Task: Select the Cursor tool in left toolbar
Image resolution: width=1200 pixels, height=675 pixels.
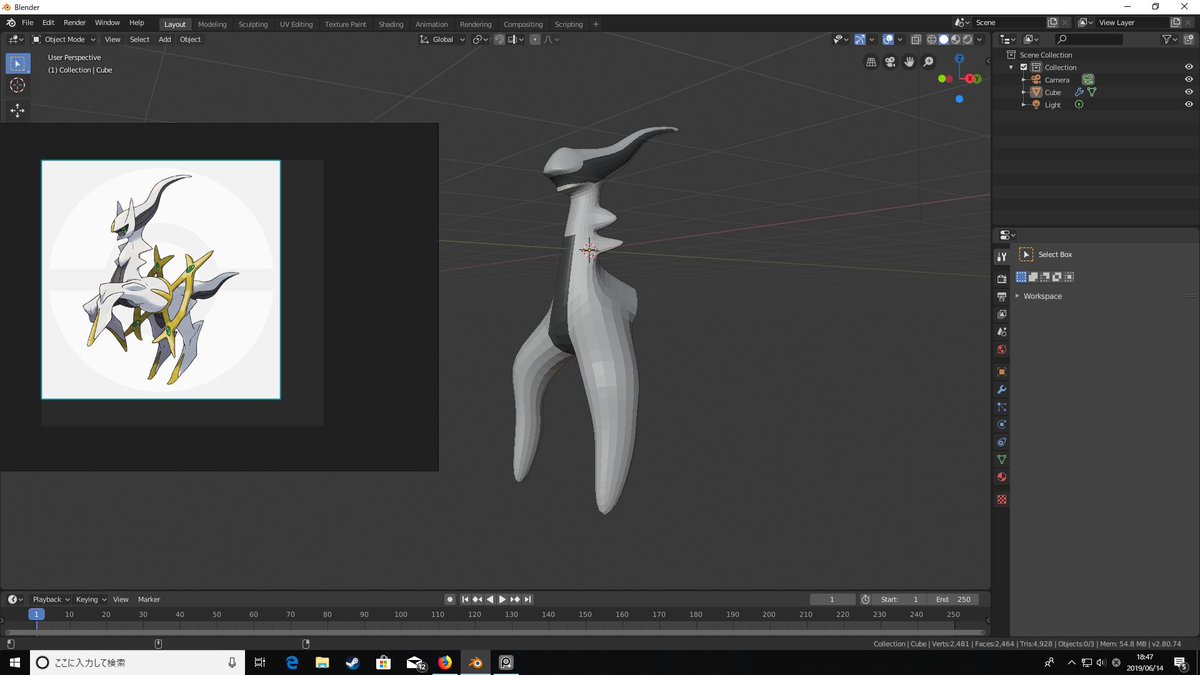Action: (x=17, y=86)
